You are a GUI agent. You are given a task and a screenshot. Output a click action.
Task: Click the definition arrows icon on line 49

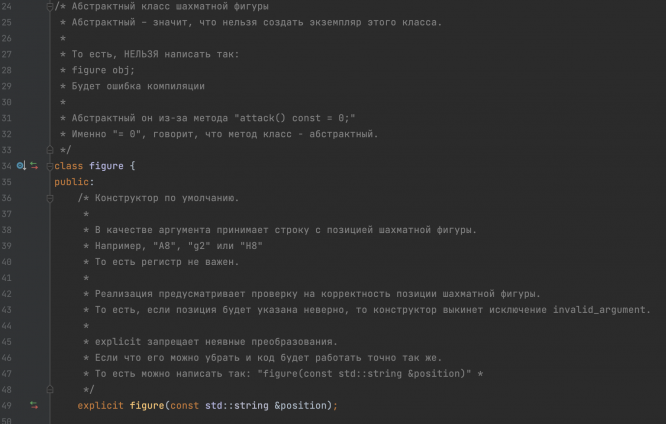tap(33, 405)
